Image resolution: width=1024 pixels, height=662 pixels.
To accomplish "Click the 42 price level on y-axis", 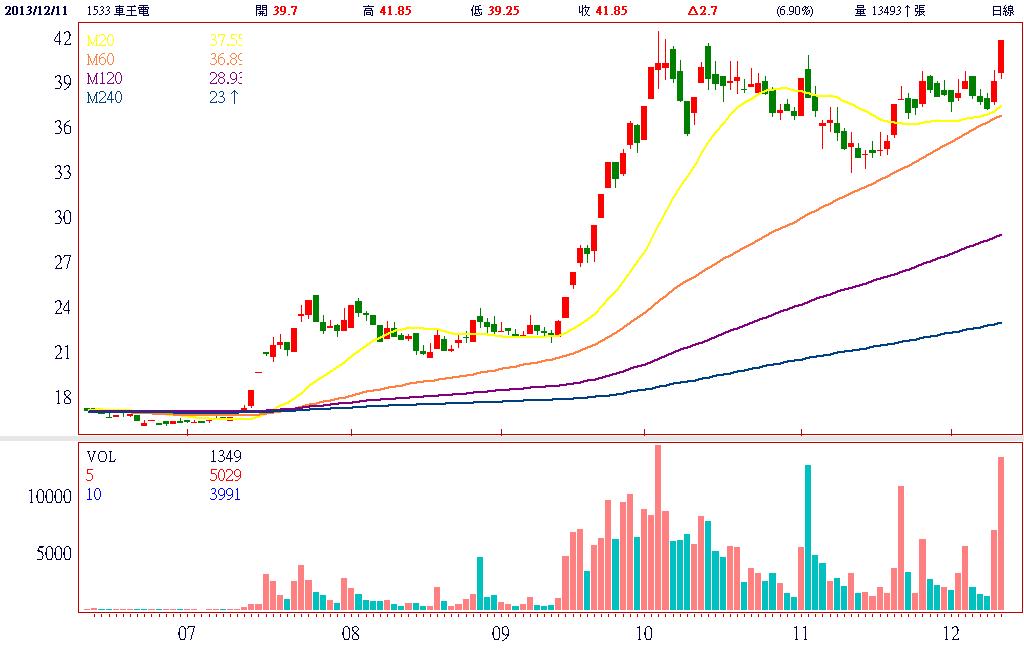I will point(62,39).
